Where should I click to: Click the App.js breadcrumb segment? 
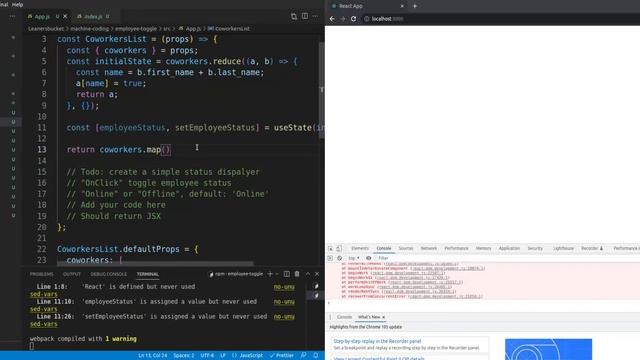pyautogui.click(x=190, y=29)
